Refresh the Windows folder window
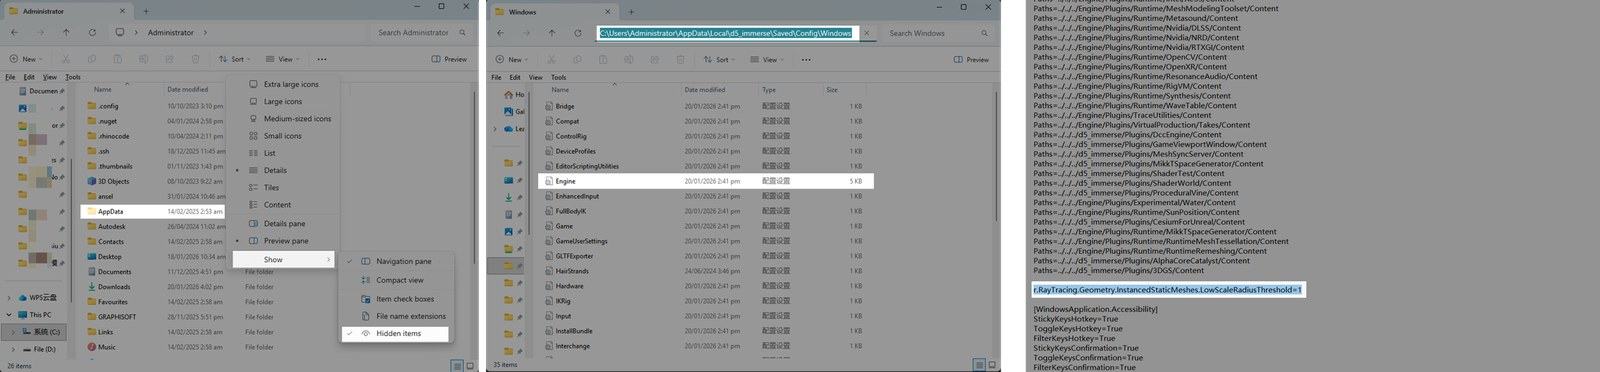Viewport: 1600px width, 372px height. coord(577,32)
